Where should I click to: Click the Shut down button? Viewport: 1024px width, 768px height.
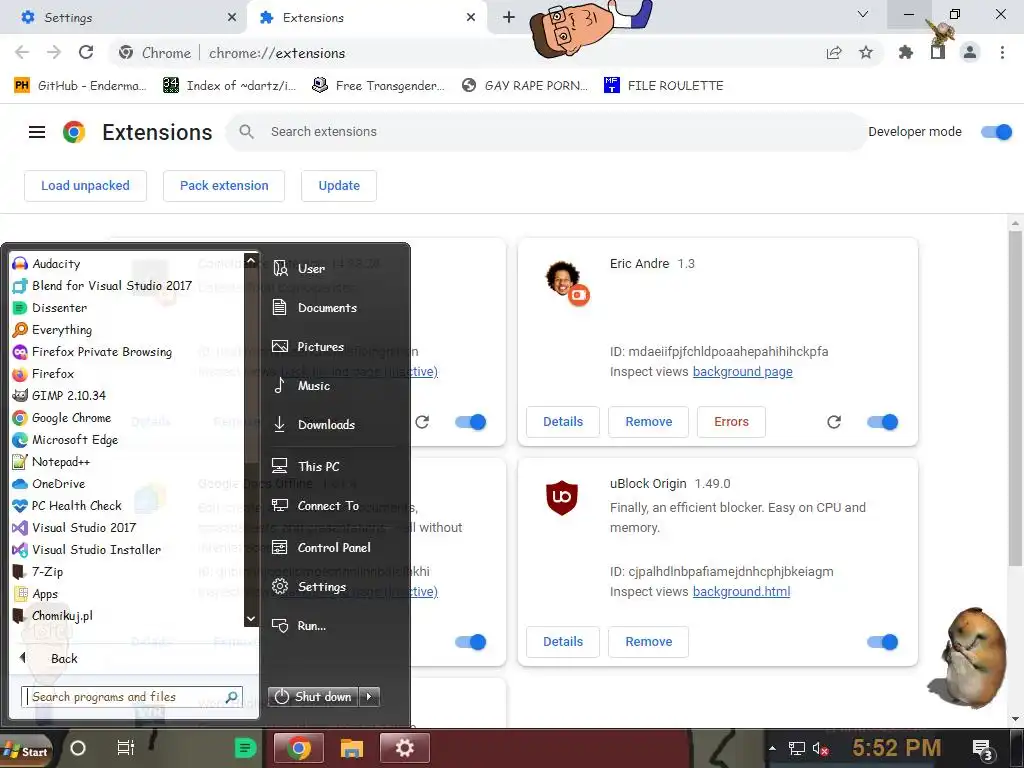tap(313, 697)
